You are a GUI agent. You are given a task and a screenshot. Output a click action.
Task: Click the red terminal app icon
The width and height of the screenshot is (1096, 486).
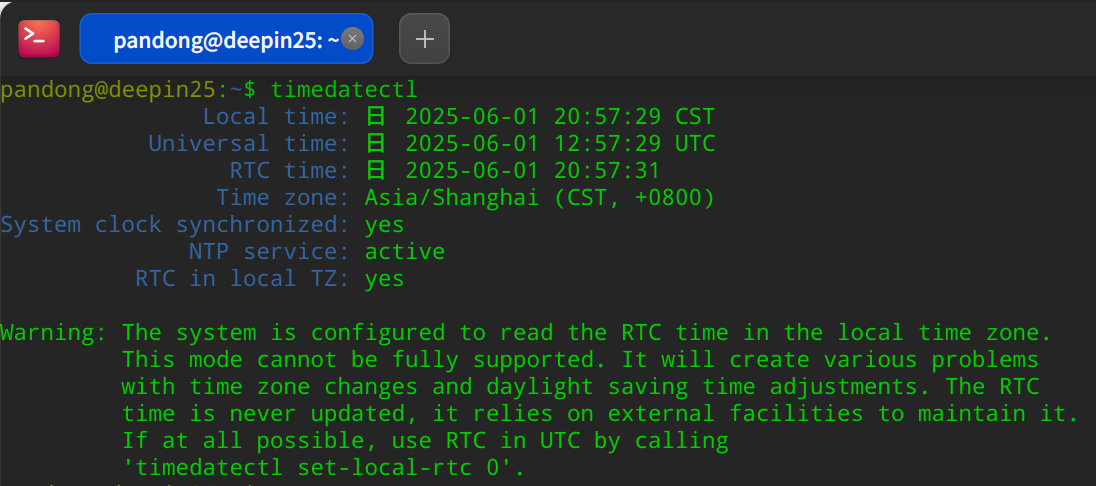point(39,39)
